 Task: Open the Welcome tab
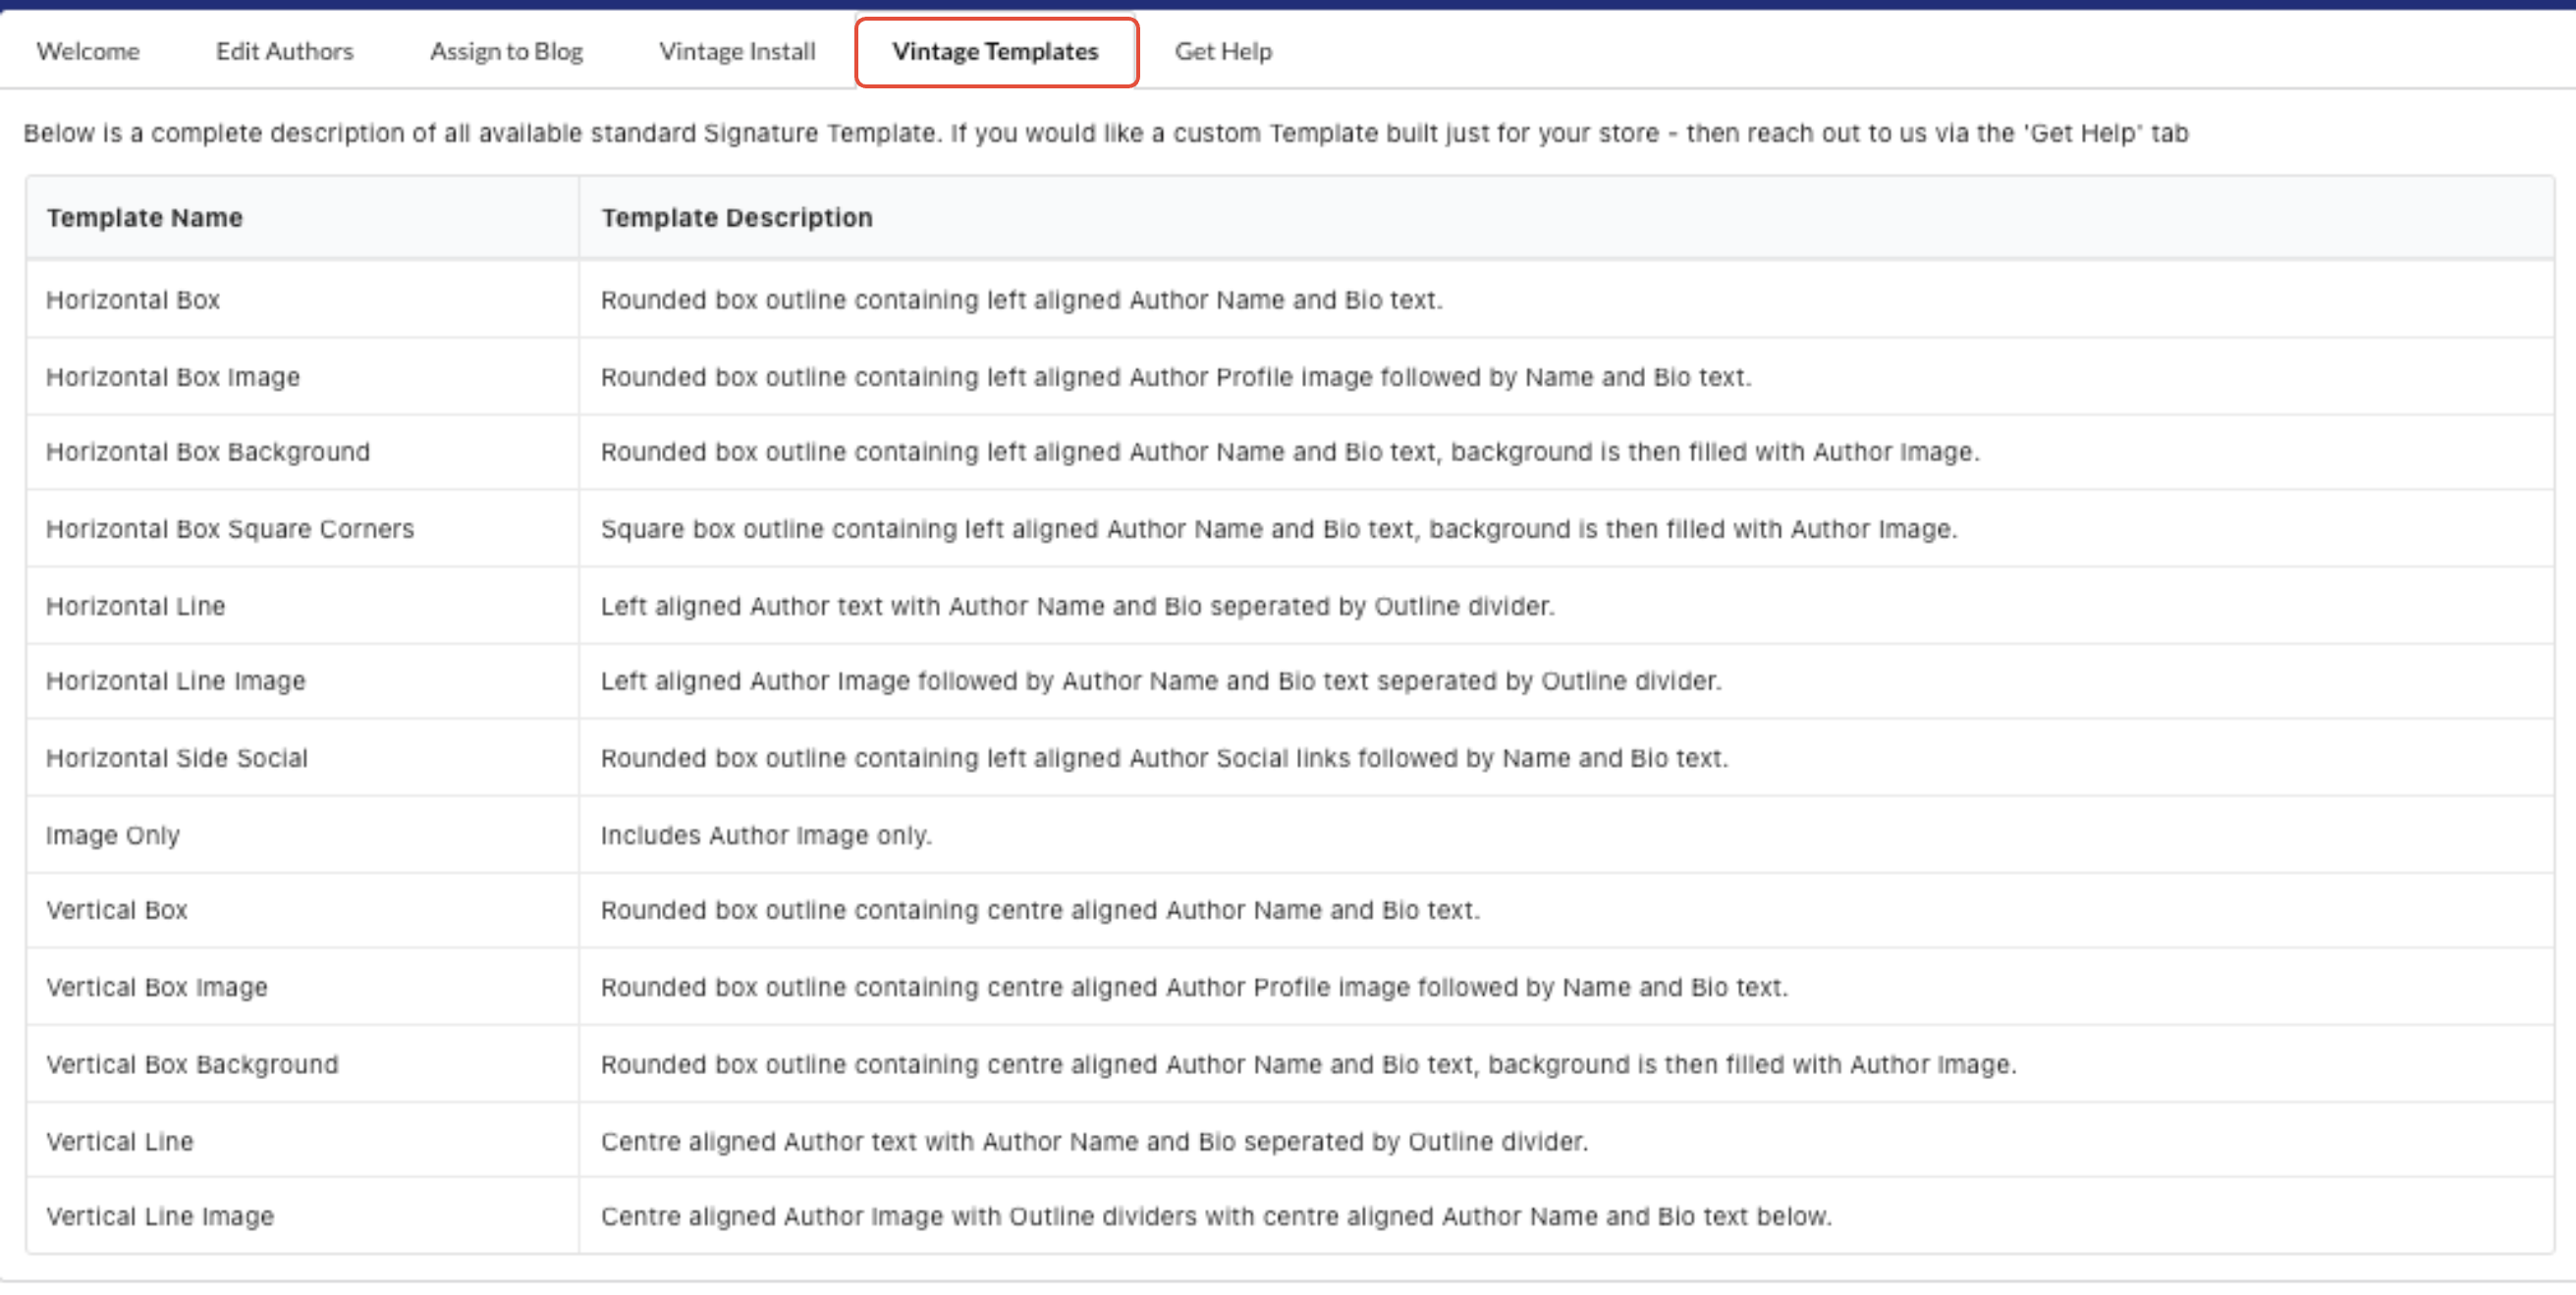(x=88, y=51)
